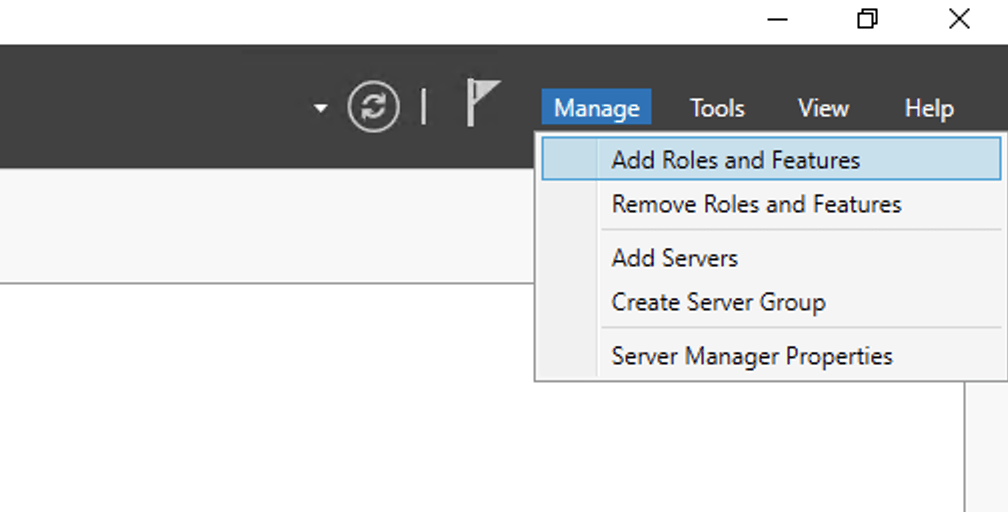Expand the small dropdown arrow beside Refresh
The image size is (1008, 512).
(320, 108)
